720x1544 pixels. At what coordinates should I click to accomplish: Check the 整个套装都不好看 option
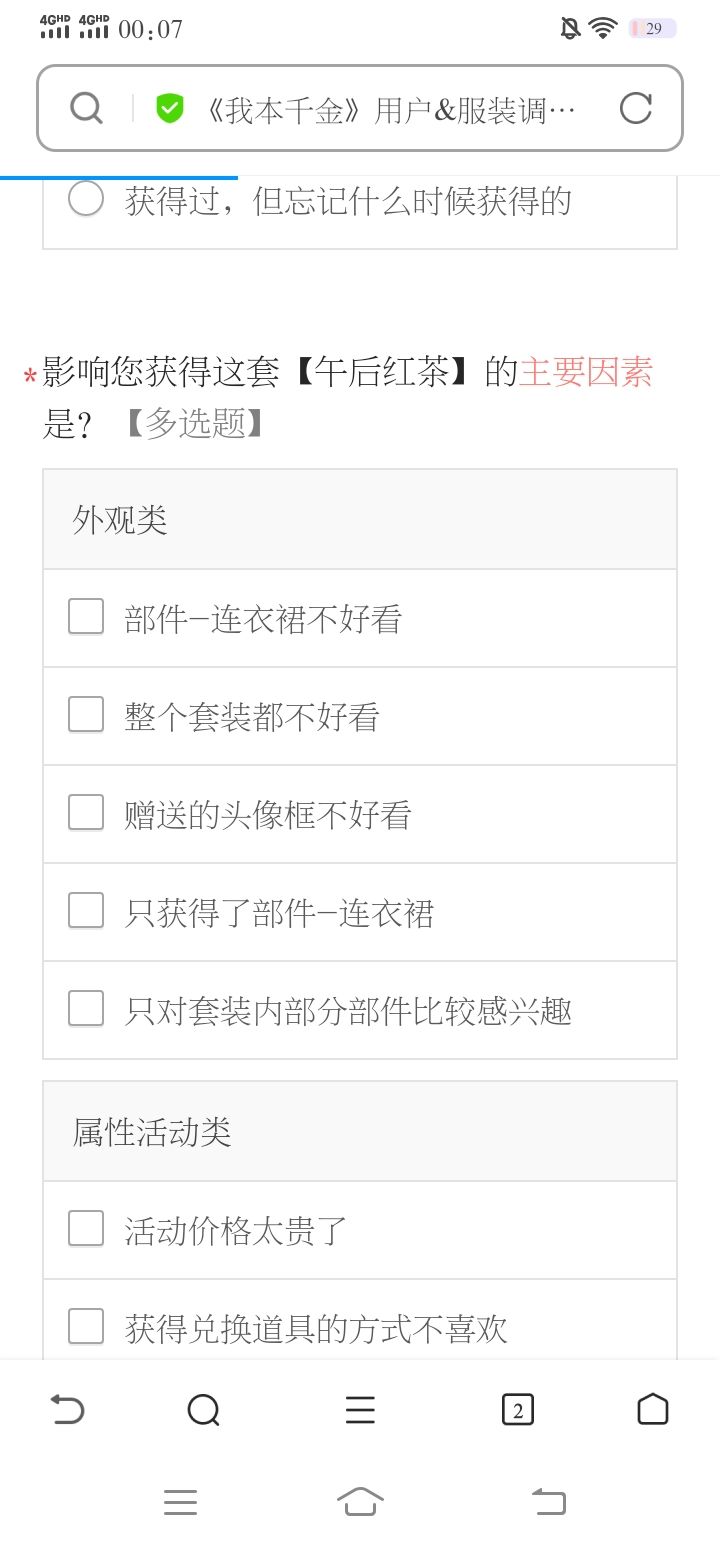click(86, 715)
